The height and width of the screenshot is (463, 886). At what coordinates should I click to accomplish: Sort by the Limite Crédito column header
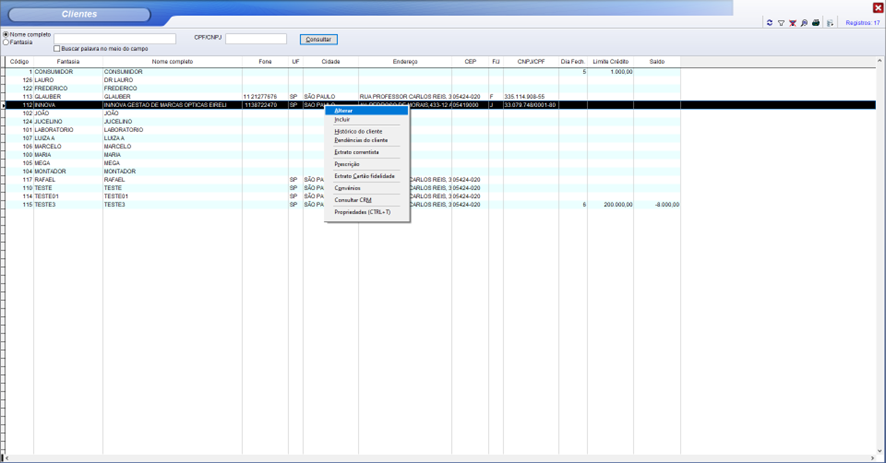point(610,62)
